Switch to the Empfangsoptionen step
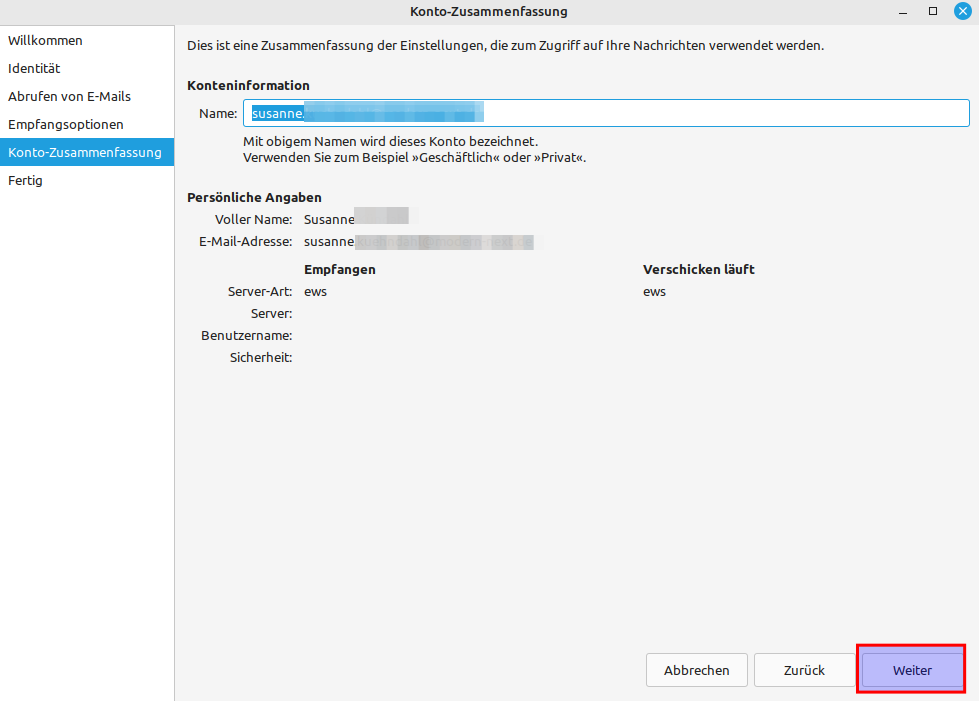979x701 pixels. [x=66, y=125]
